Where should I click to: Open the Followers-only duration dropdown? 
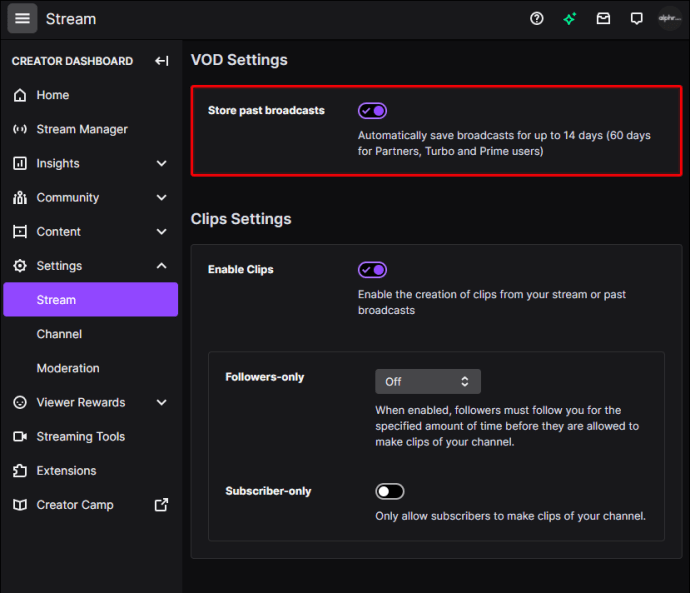[427, 381]
